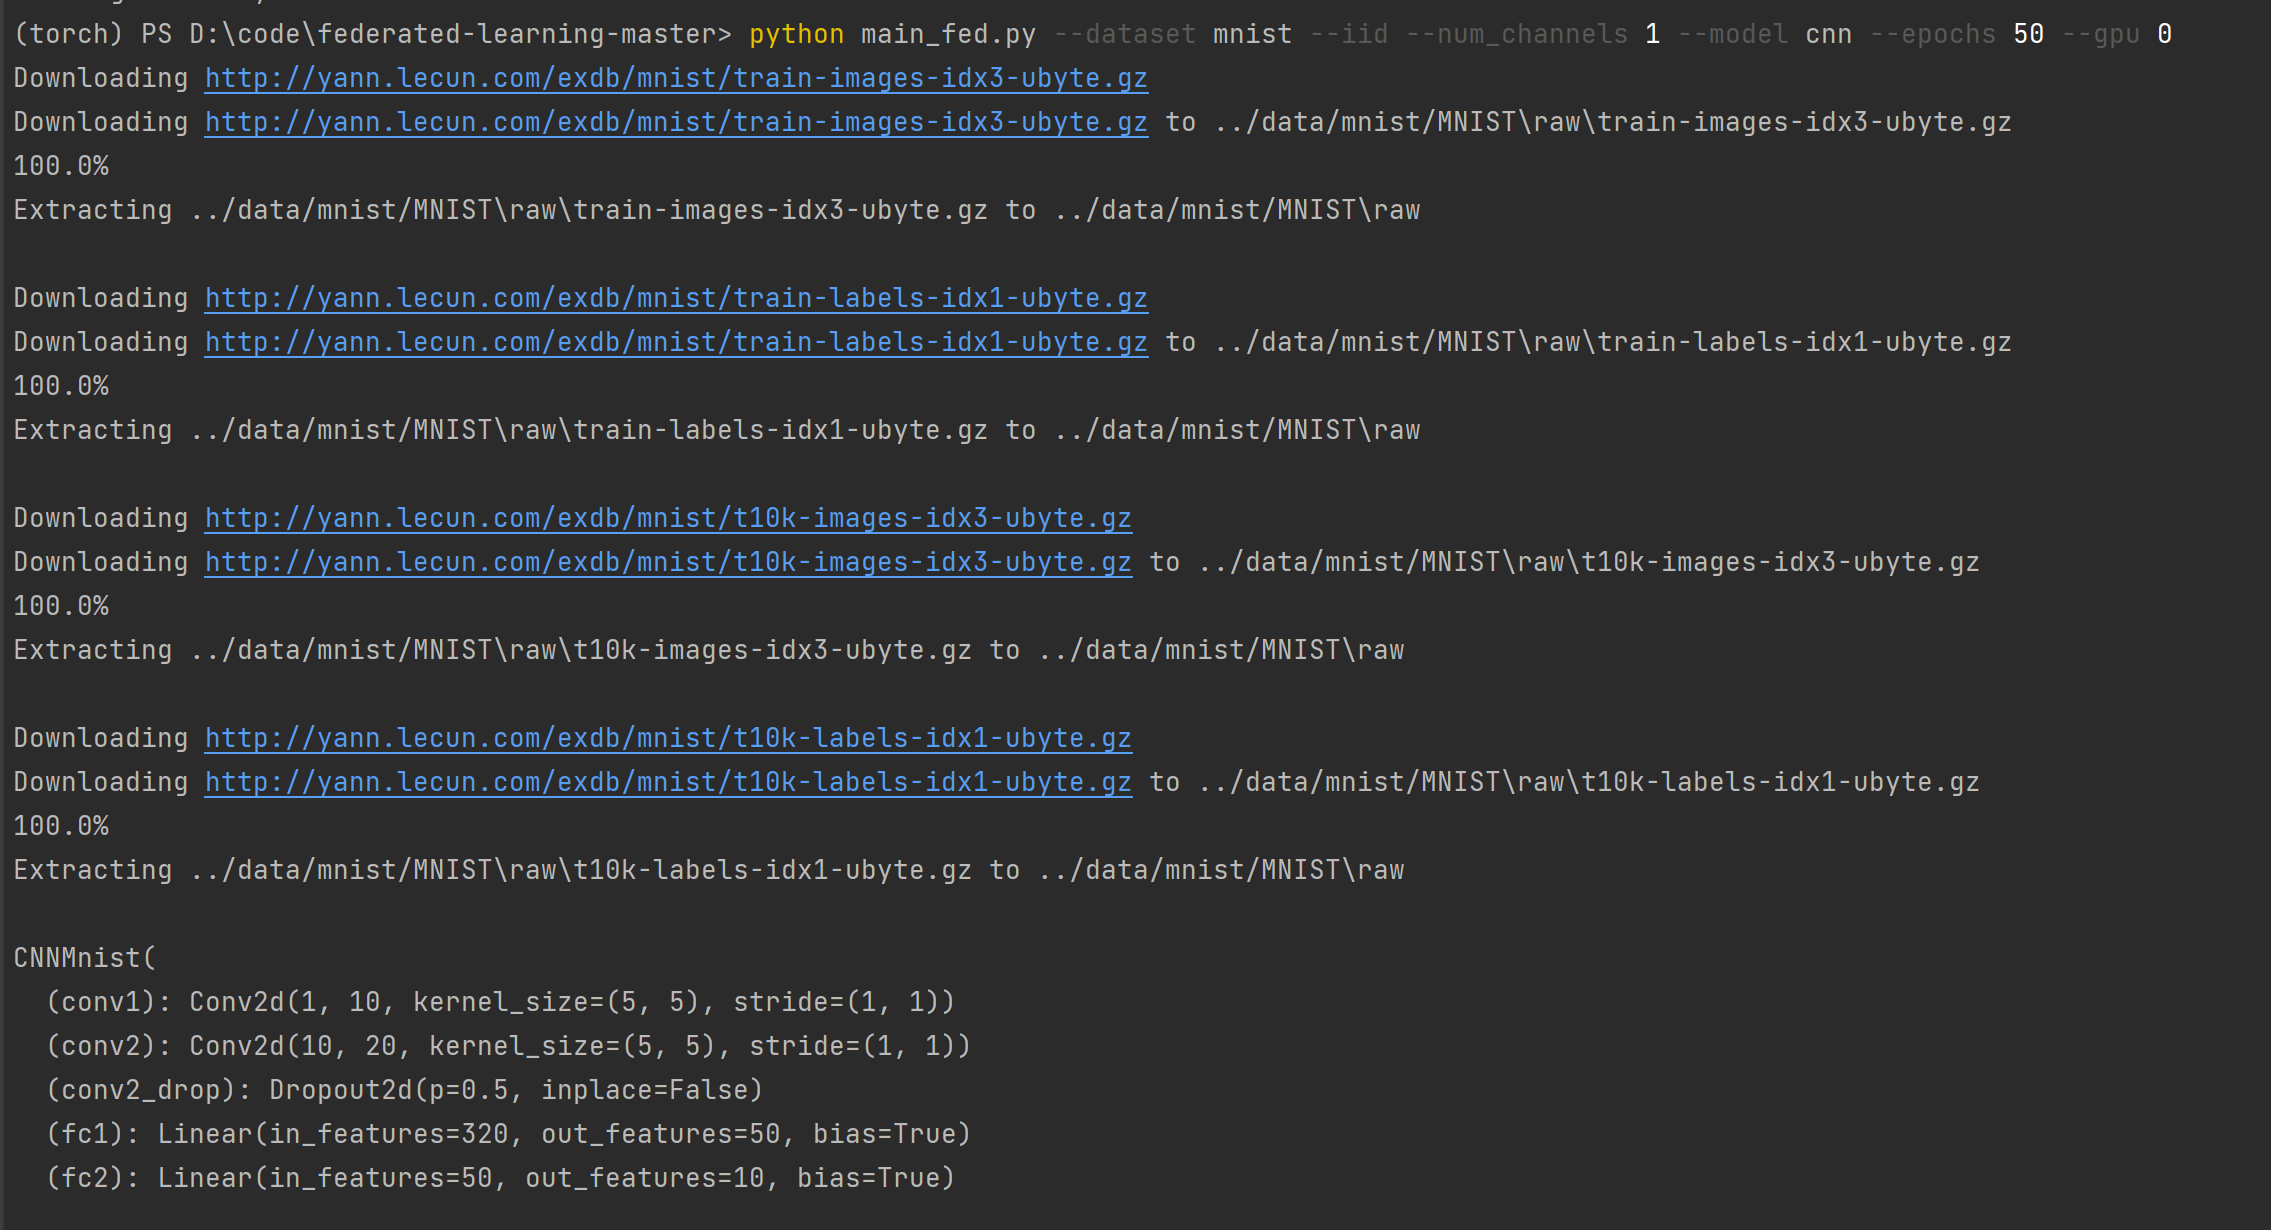Click the --epochs argument in the command
Viewport: 2271px width, 1230px height.
point(1932,34)
